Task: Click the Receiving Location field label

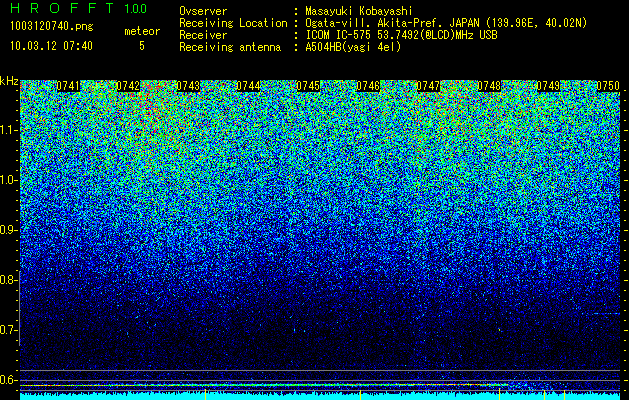Action: pos(233,23)
